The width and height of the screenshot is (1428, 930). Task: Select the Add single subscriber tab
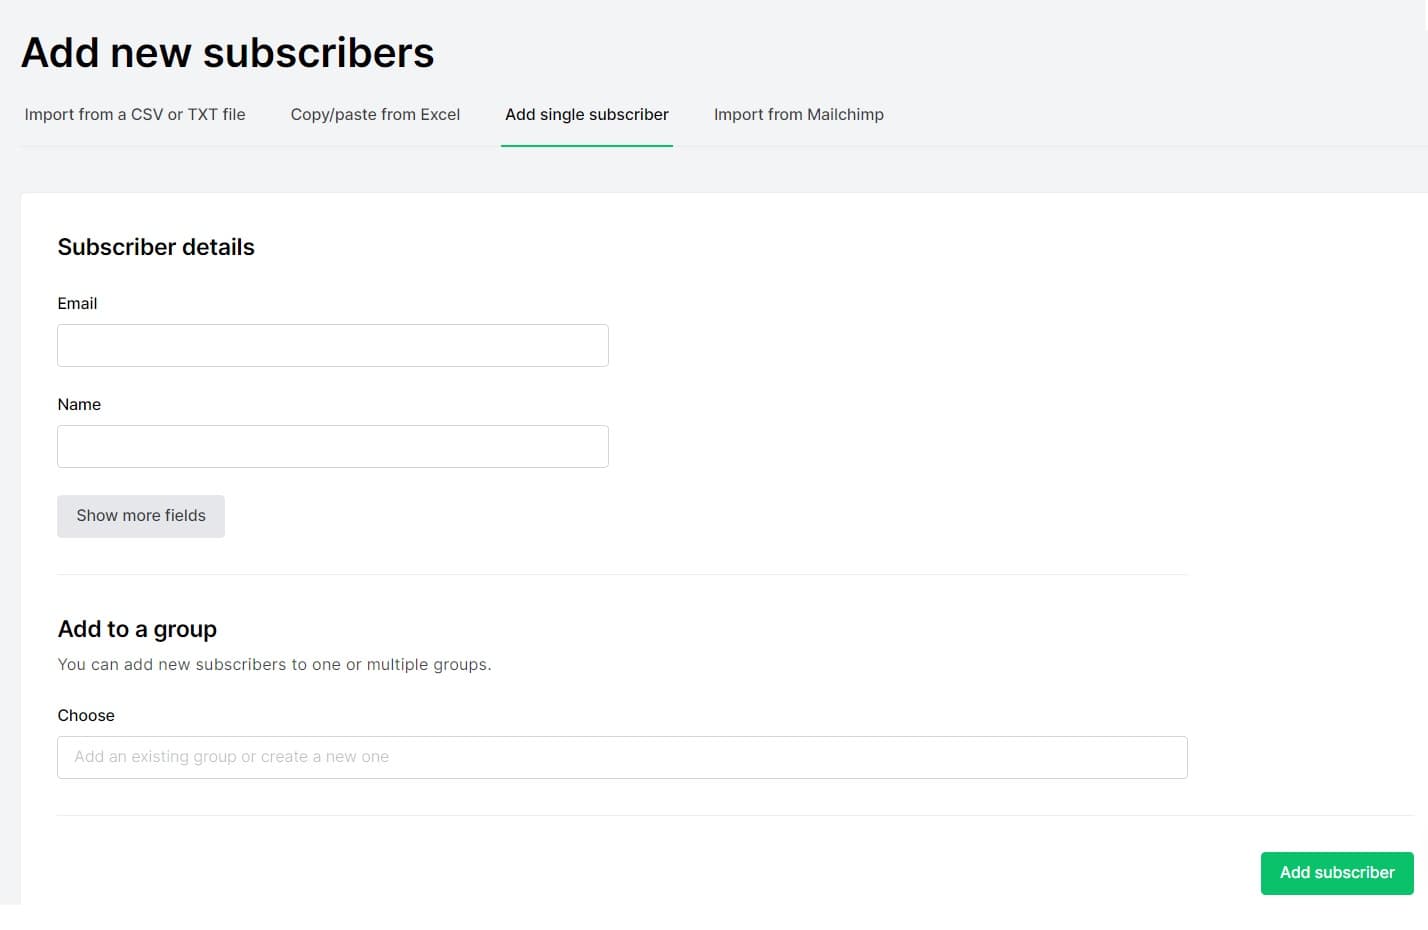pos(587,114)
